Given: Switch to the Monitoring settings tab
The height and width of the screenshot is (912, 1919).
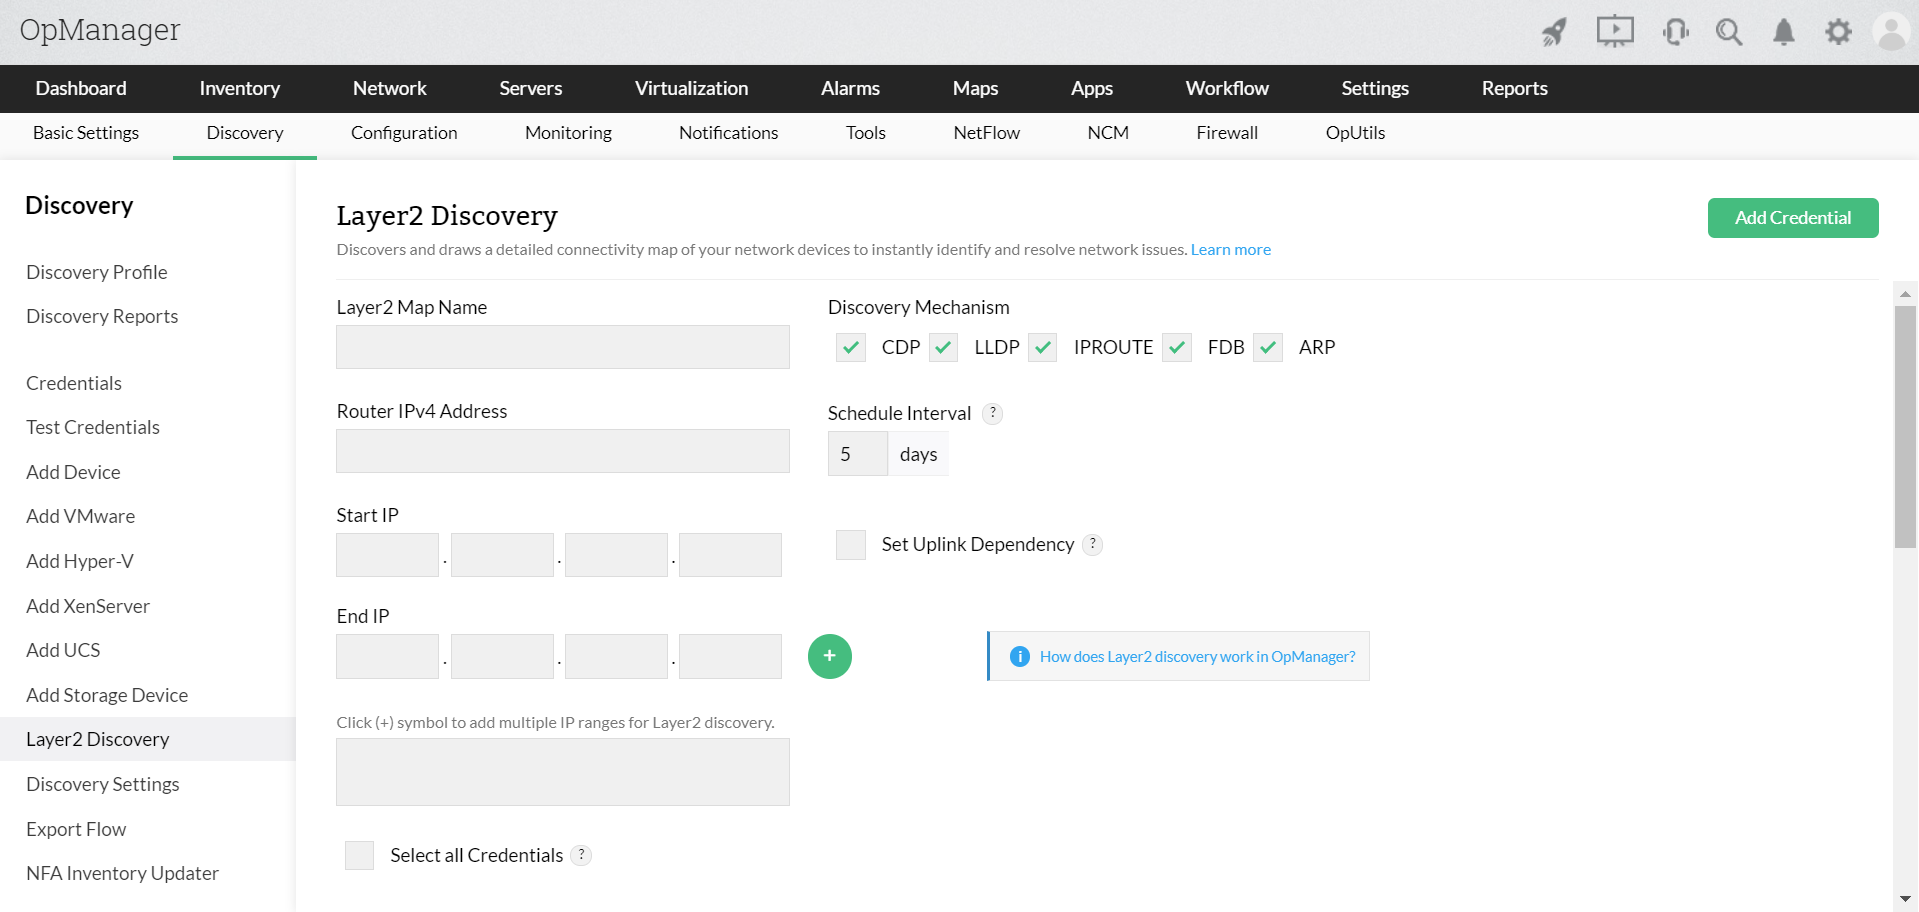Looking at the screenshot, I should [x=568, y=133].
